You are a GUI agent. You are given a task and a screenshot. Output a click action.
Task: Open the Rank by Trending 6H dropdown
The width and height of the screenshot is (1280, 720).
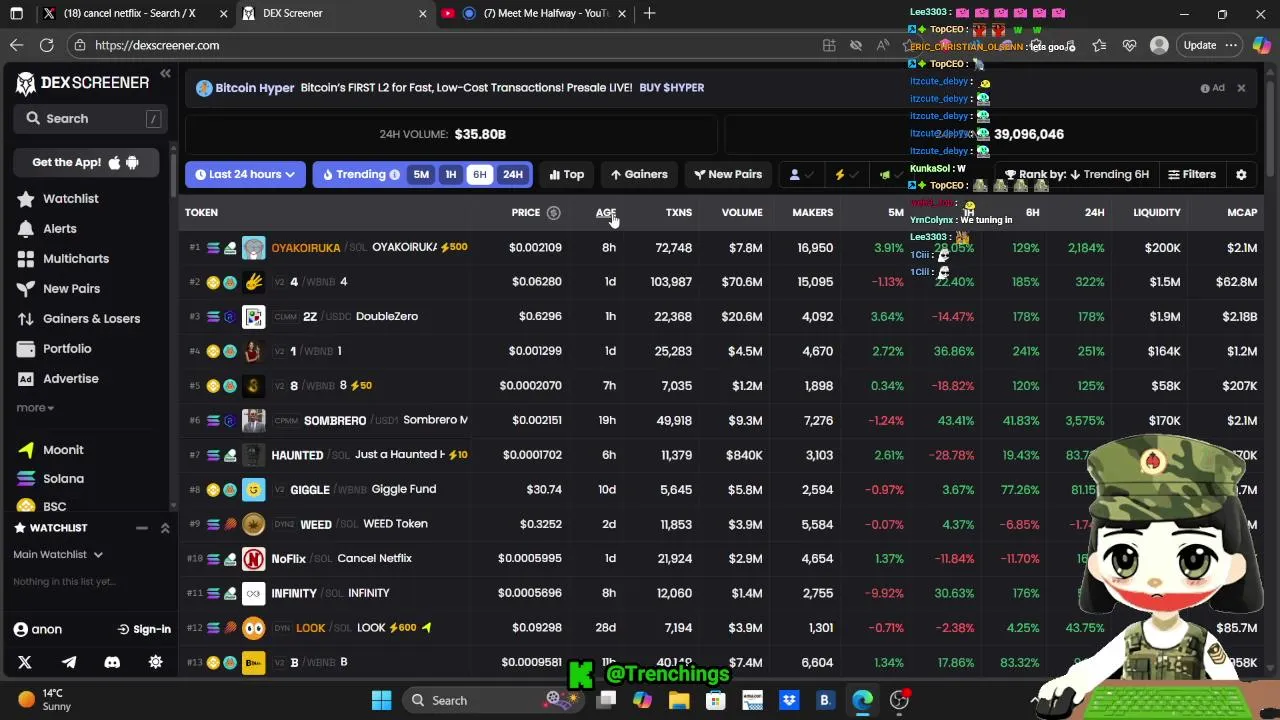(1076, 174)
